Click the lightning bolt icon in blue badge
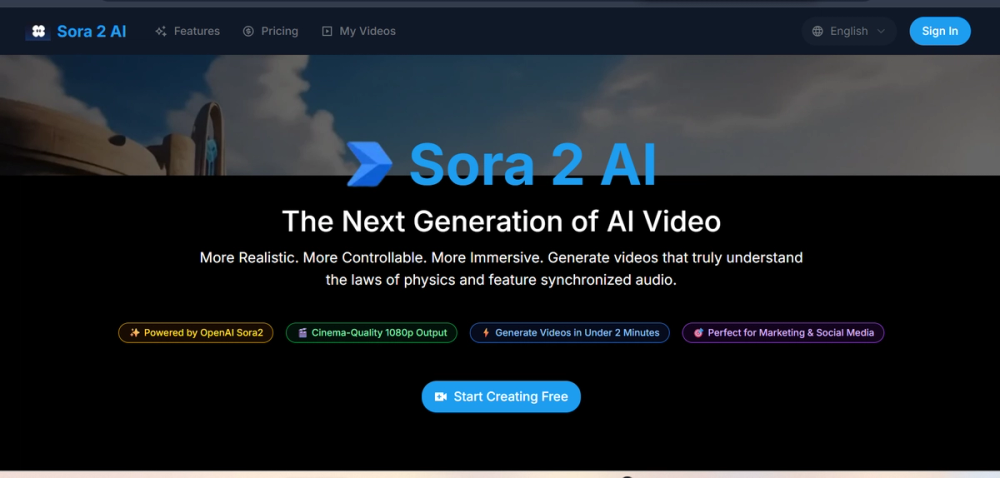 click(x=486, y=333)
